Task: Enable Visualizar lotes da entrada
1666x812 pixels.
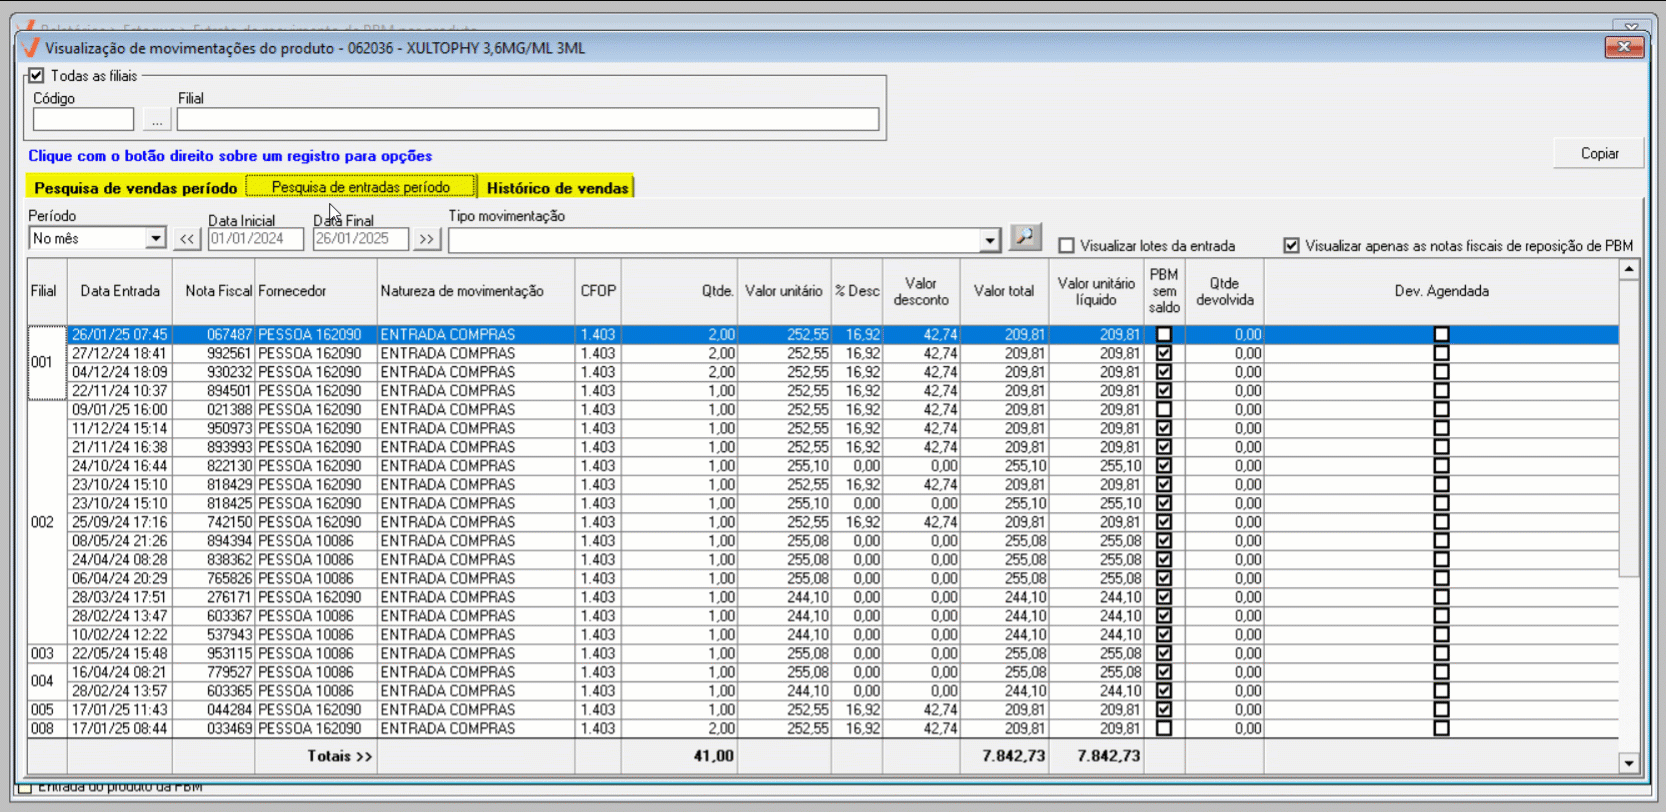Action: 1067,246
